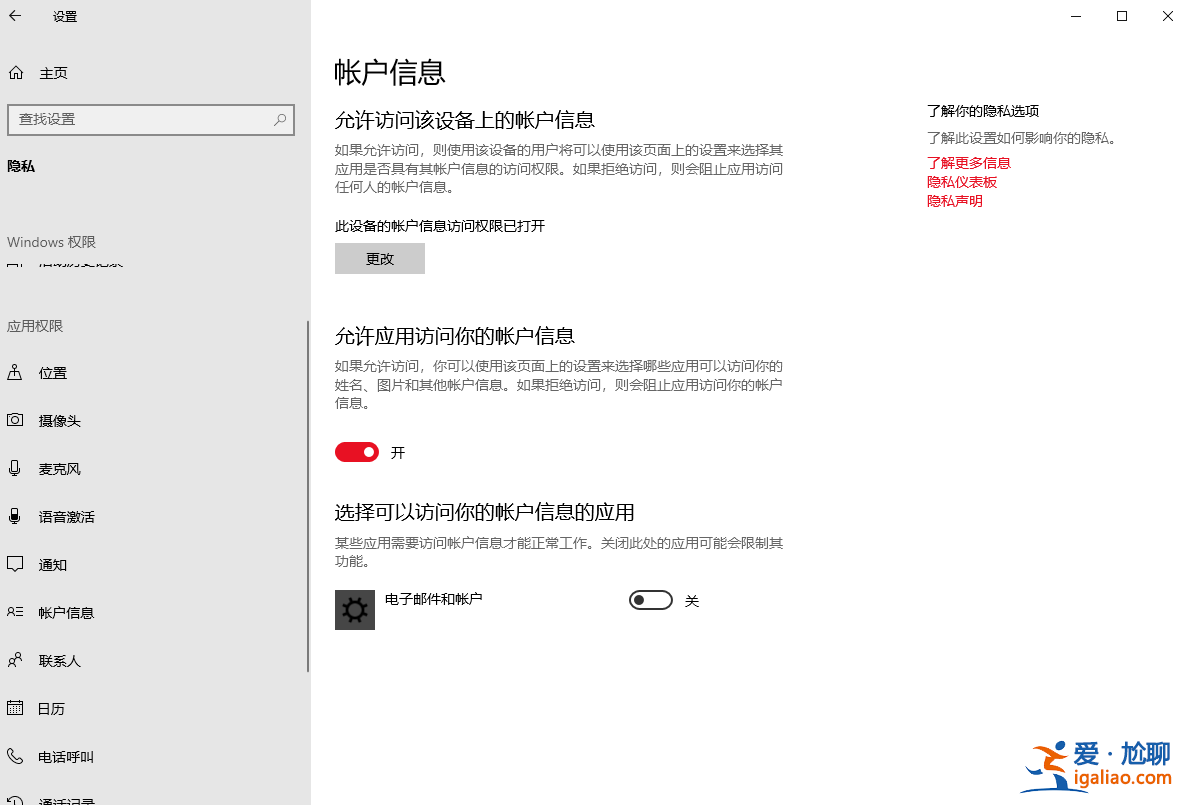Open the 了解更多信息 link
Screen dimensions: 1184x805
[x=967, y=162]
